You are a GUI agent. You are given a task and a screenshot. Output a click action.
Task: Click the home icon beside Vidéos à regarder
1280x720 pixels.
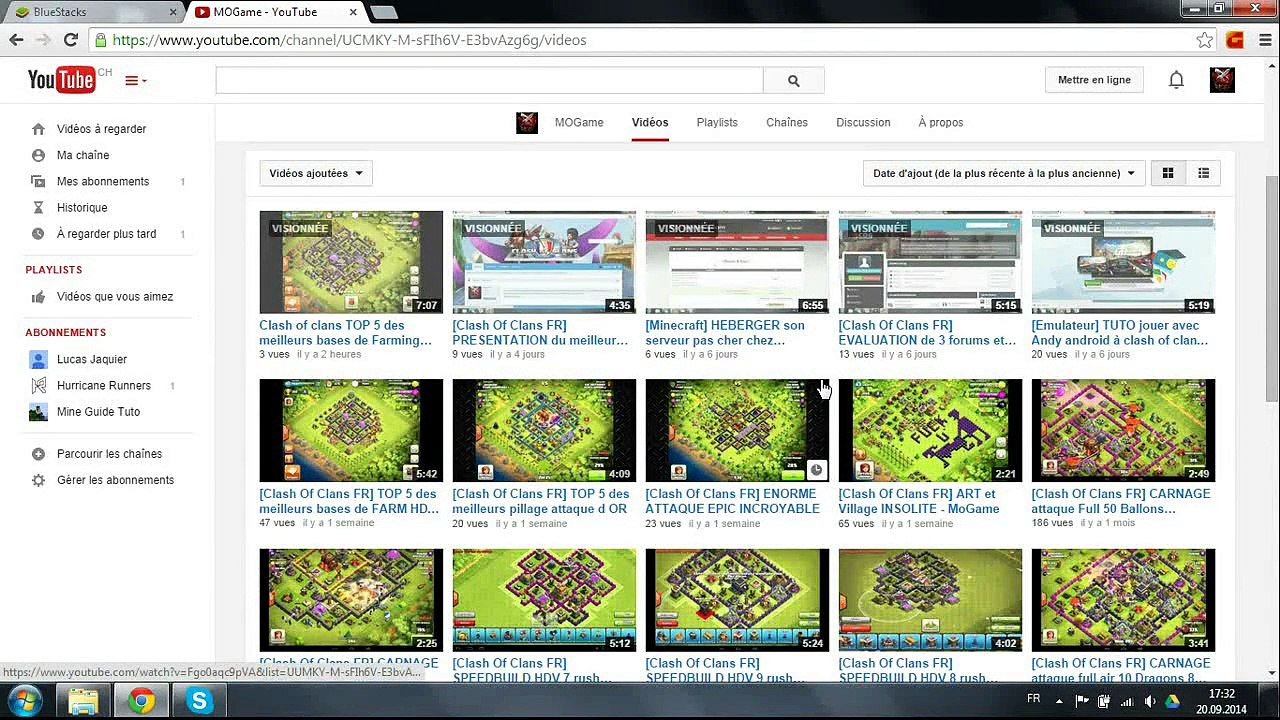[38, 129]
